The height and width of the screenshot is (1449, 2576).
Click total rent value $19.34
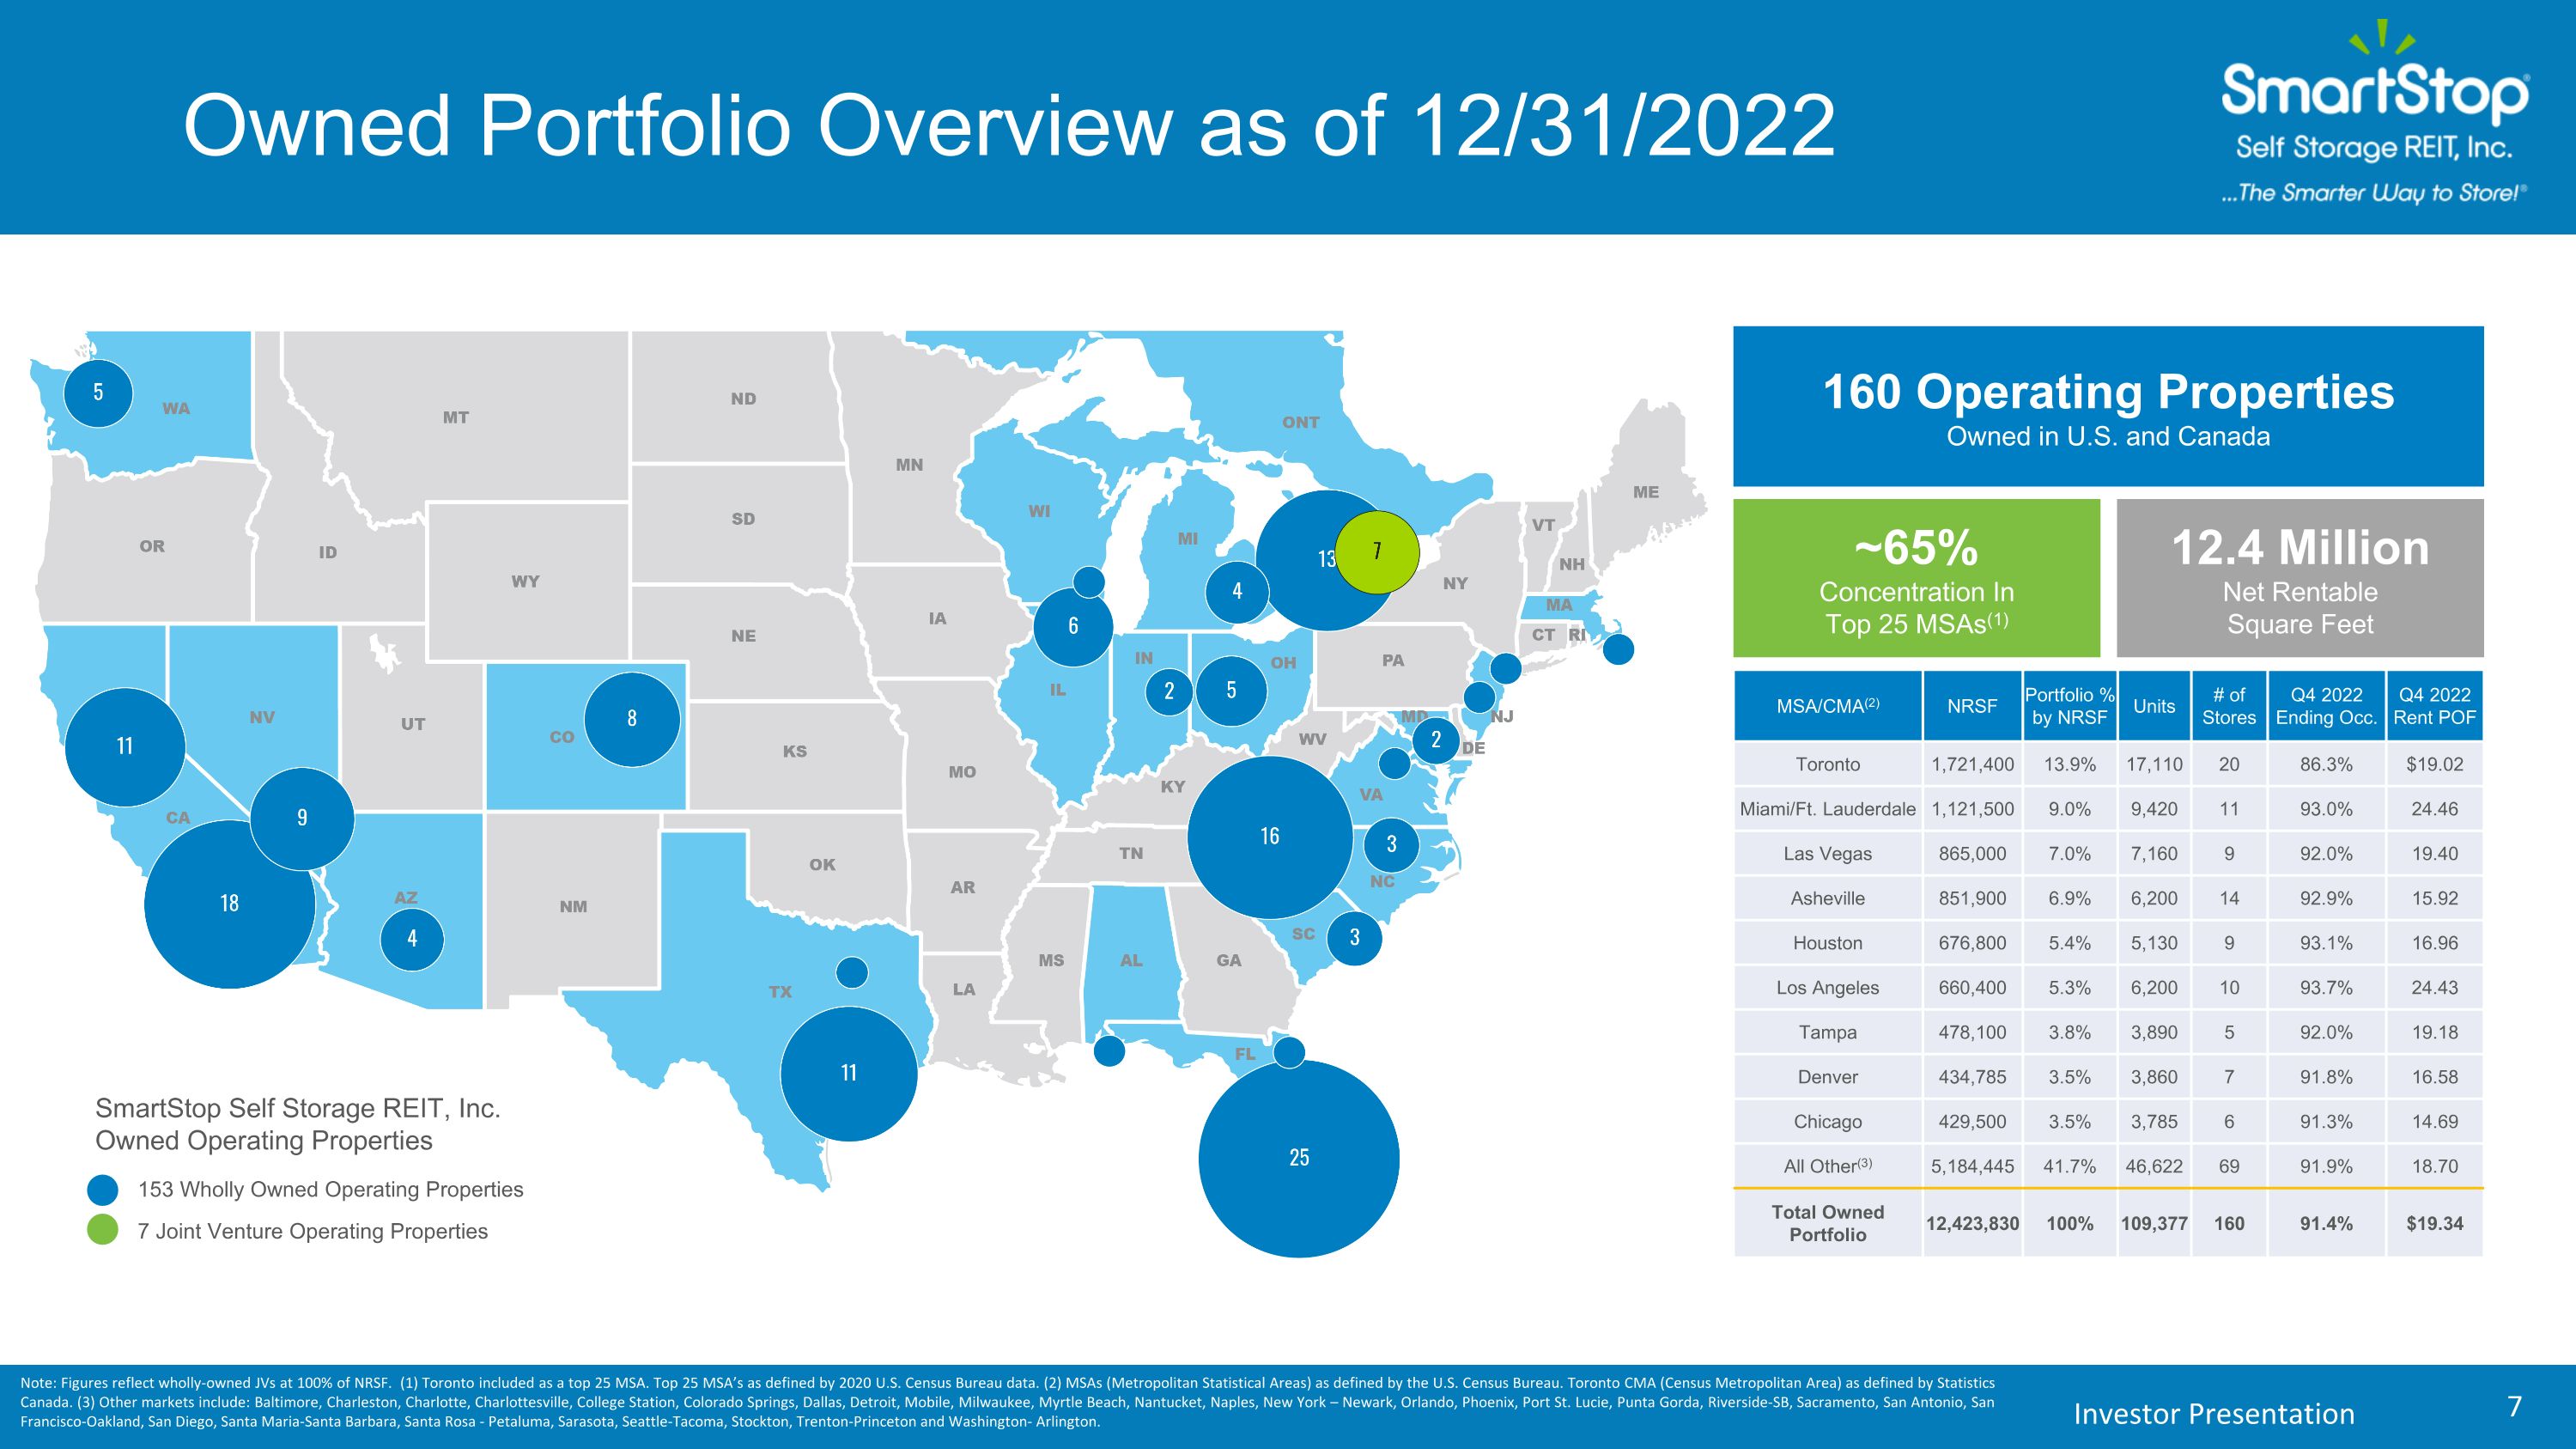[x=2434, y=1224]
